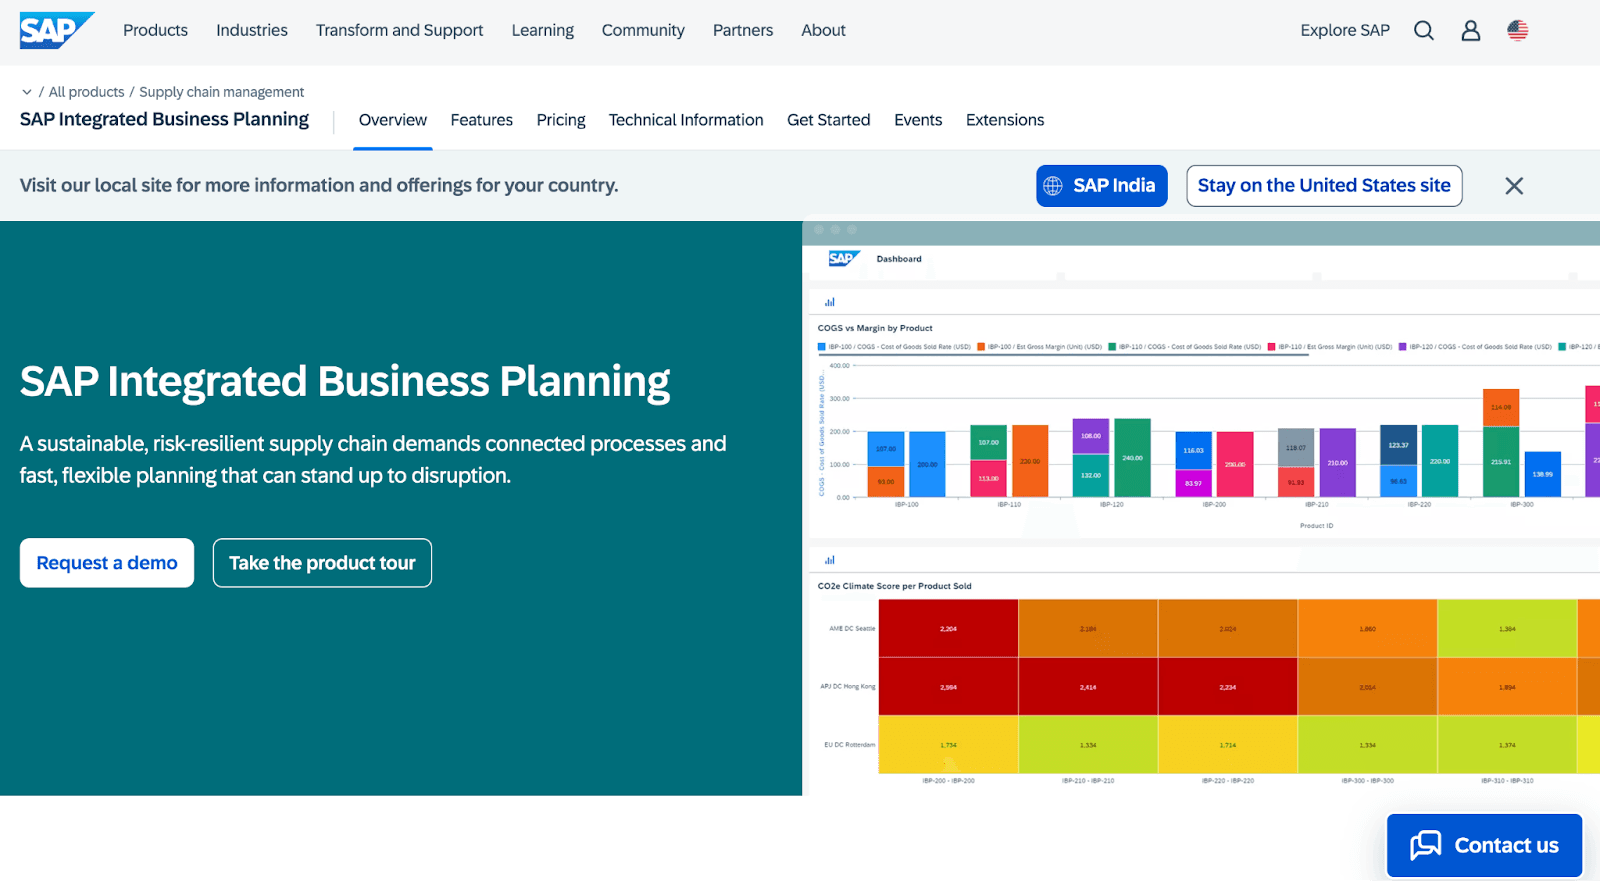Click the red heatmap cell showing 2,204
This screenshot has height=881, width=1600.
[x=948, y=629]
